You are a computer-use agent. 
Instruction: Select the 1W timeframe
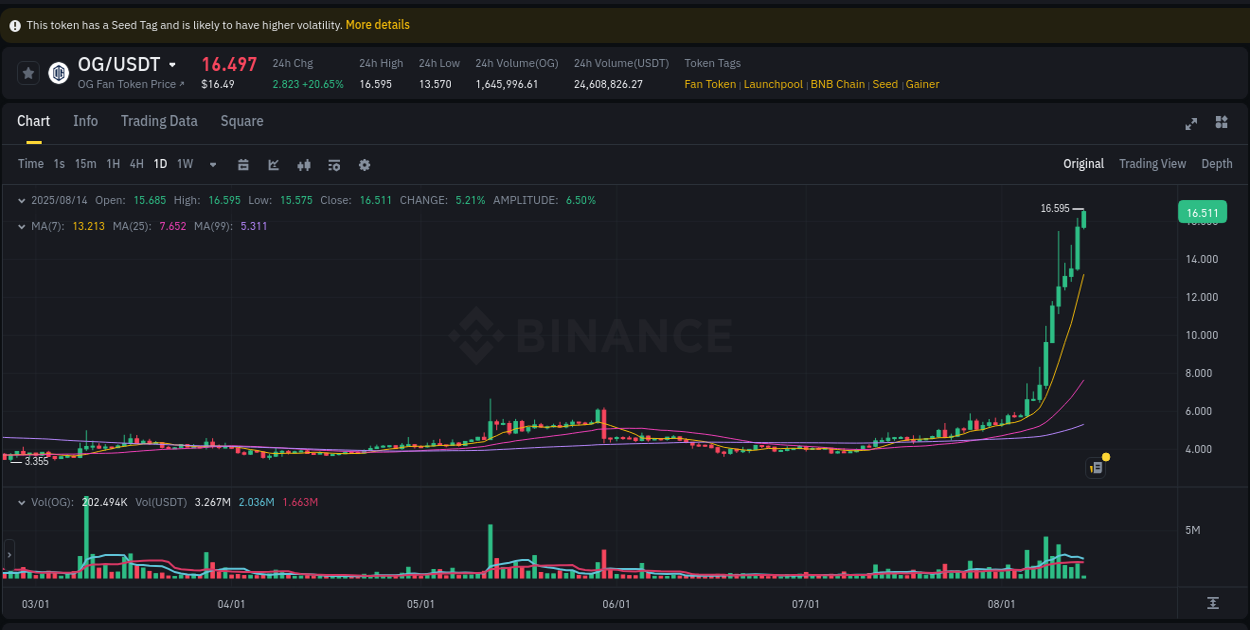pyautogui.click(x=184, y=164)
